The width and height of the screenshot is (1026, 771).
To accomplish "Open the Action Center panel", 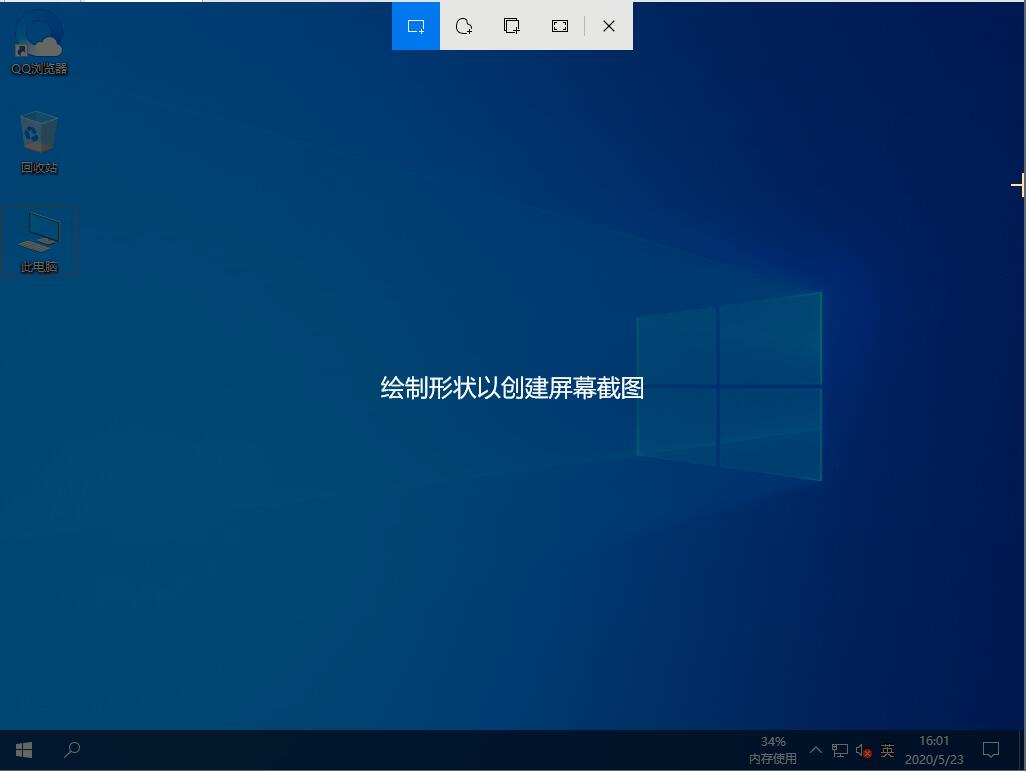I will point(990,749).
